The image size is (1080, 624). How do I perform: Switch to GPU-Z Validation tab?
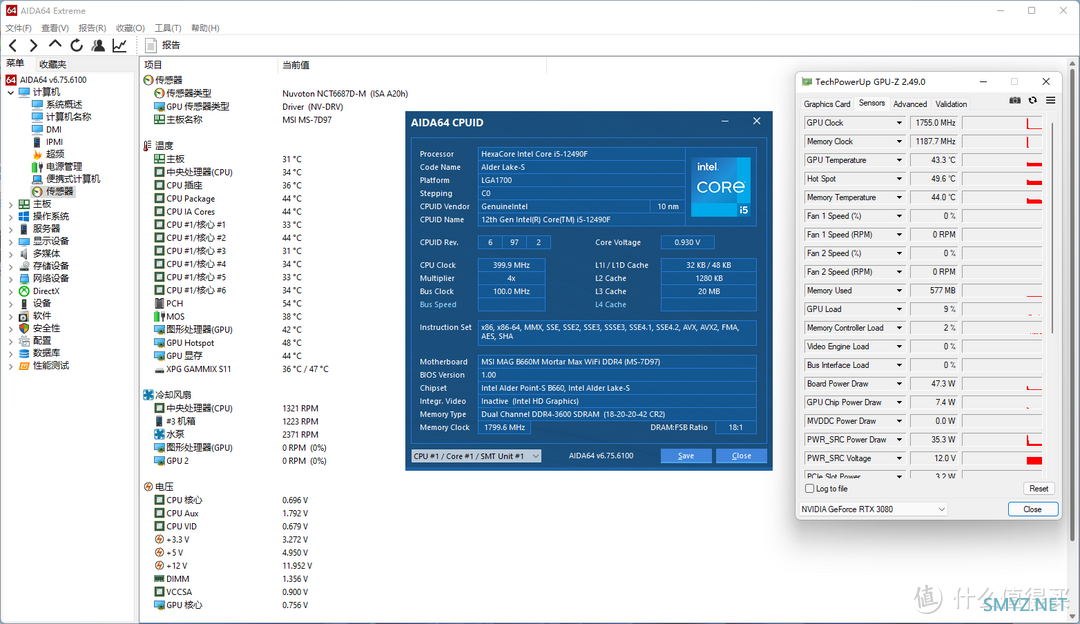(951, 104)
